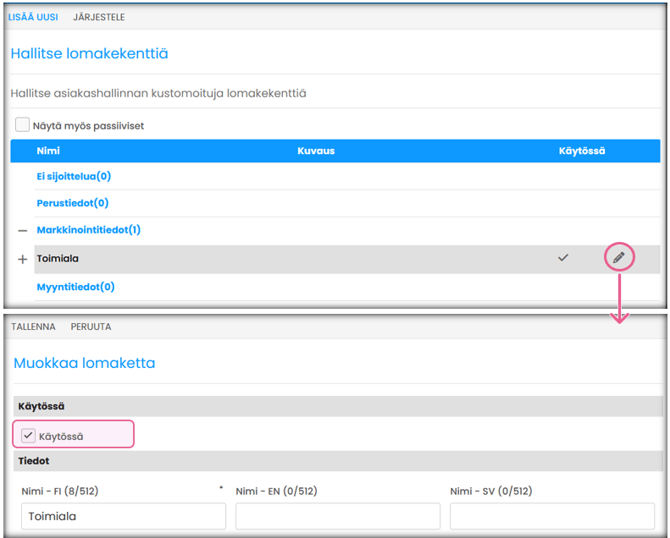Screen dimensions: 670x538
Task: Expand the Toimiala row with plus icon
Action: coord(22,259)
